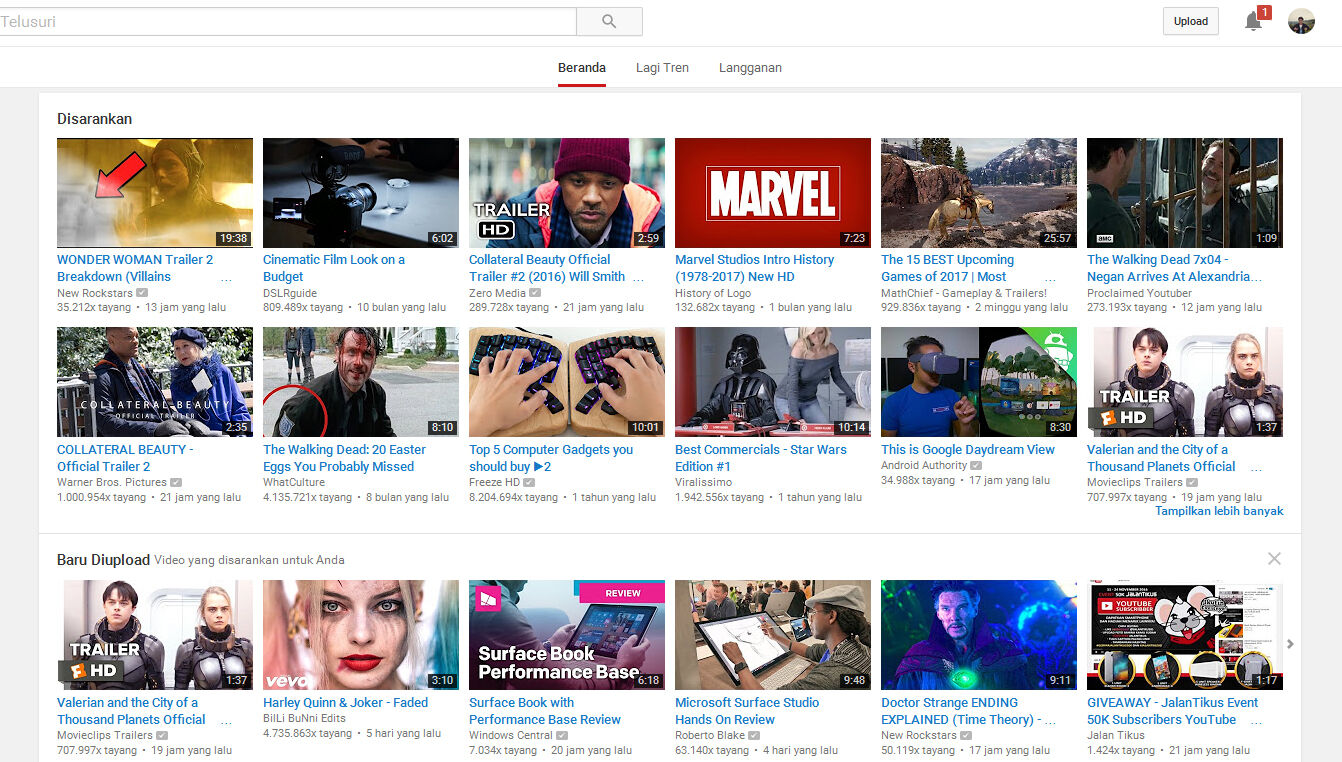Open the Top 5 Computer Gadgets thumbnail
This screenshot has width=1342, height=762.
(x=567, y=382)
